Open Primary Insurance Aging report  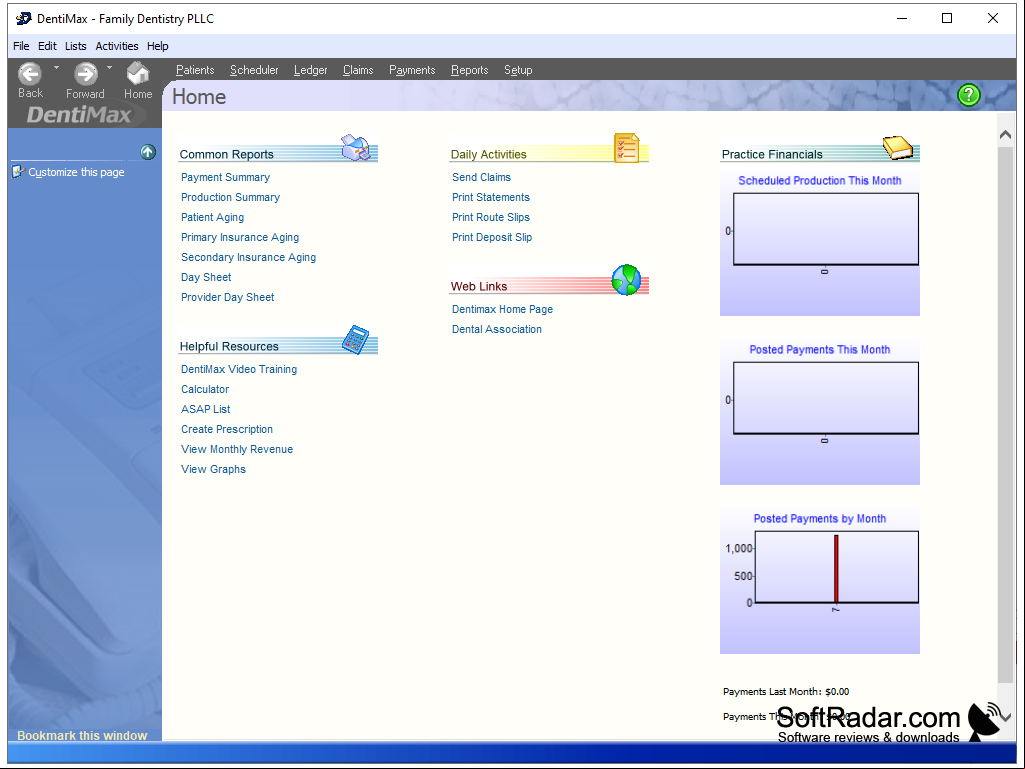[240, 237]
